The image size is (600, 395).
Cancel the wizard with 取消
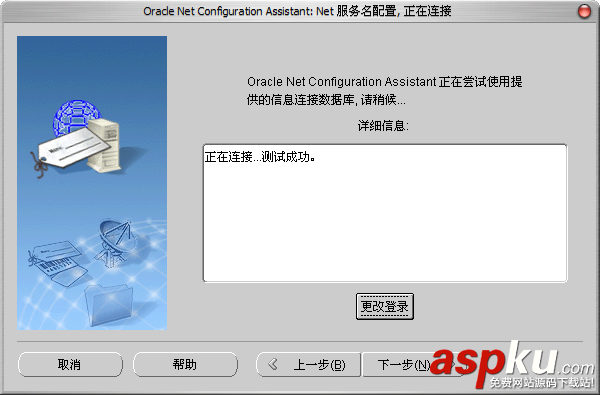(x=70, y=364)
